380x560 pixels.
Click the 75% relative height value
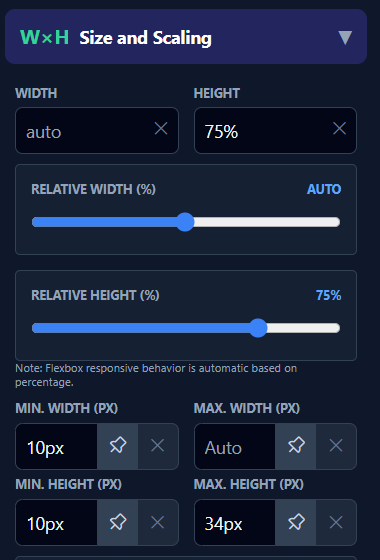click(329, 295)
